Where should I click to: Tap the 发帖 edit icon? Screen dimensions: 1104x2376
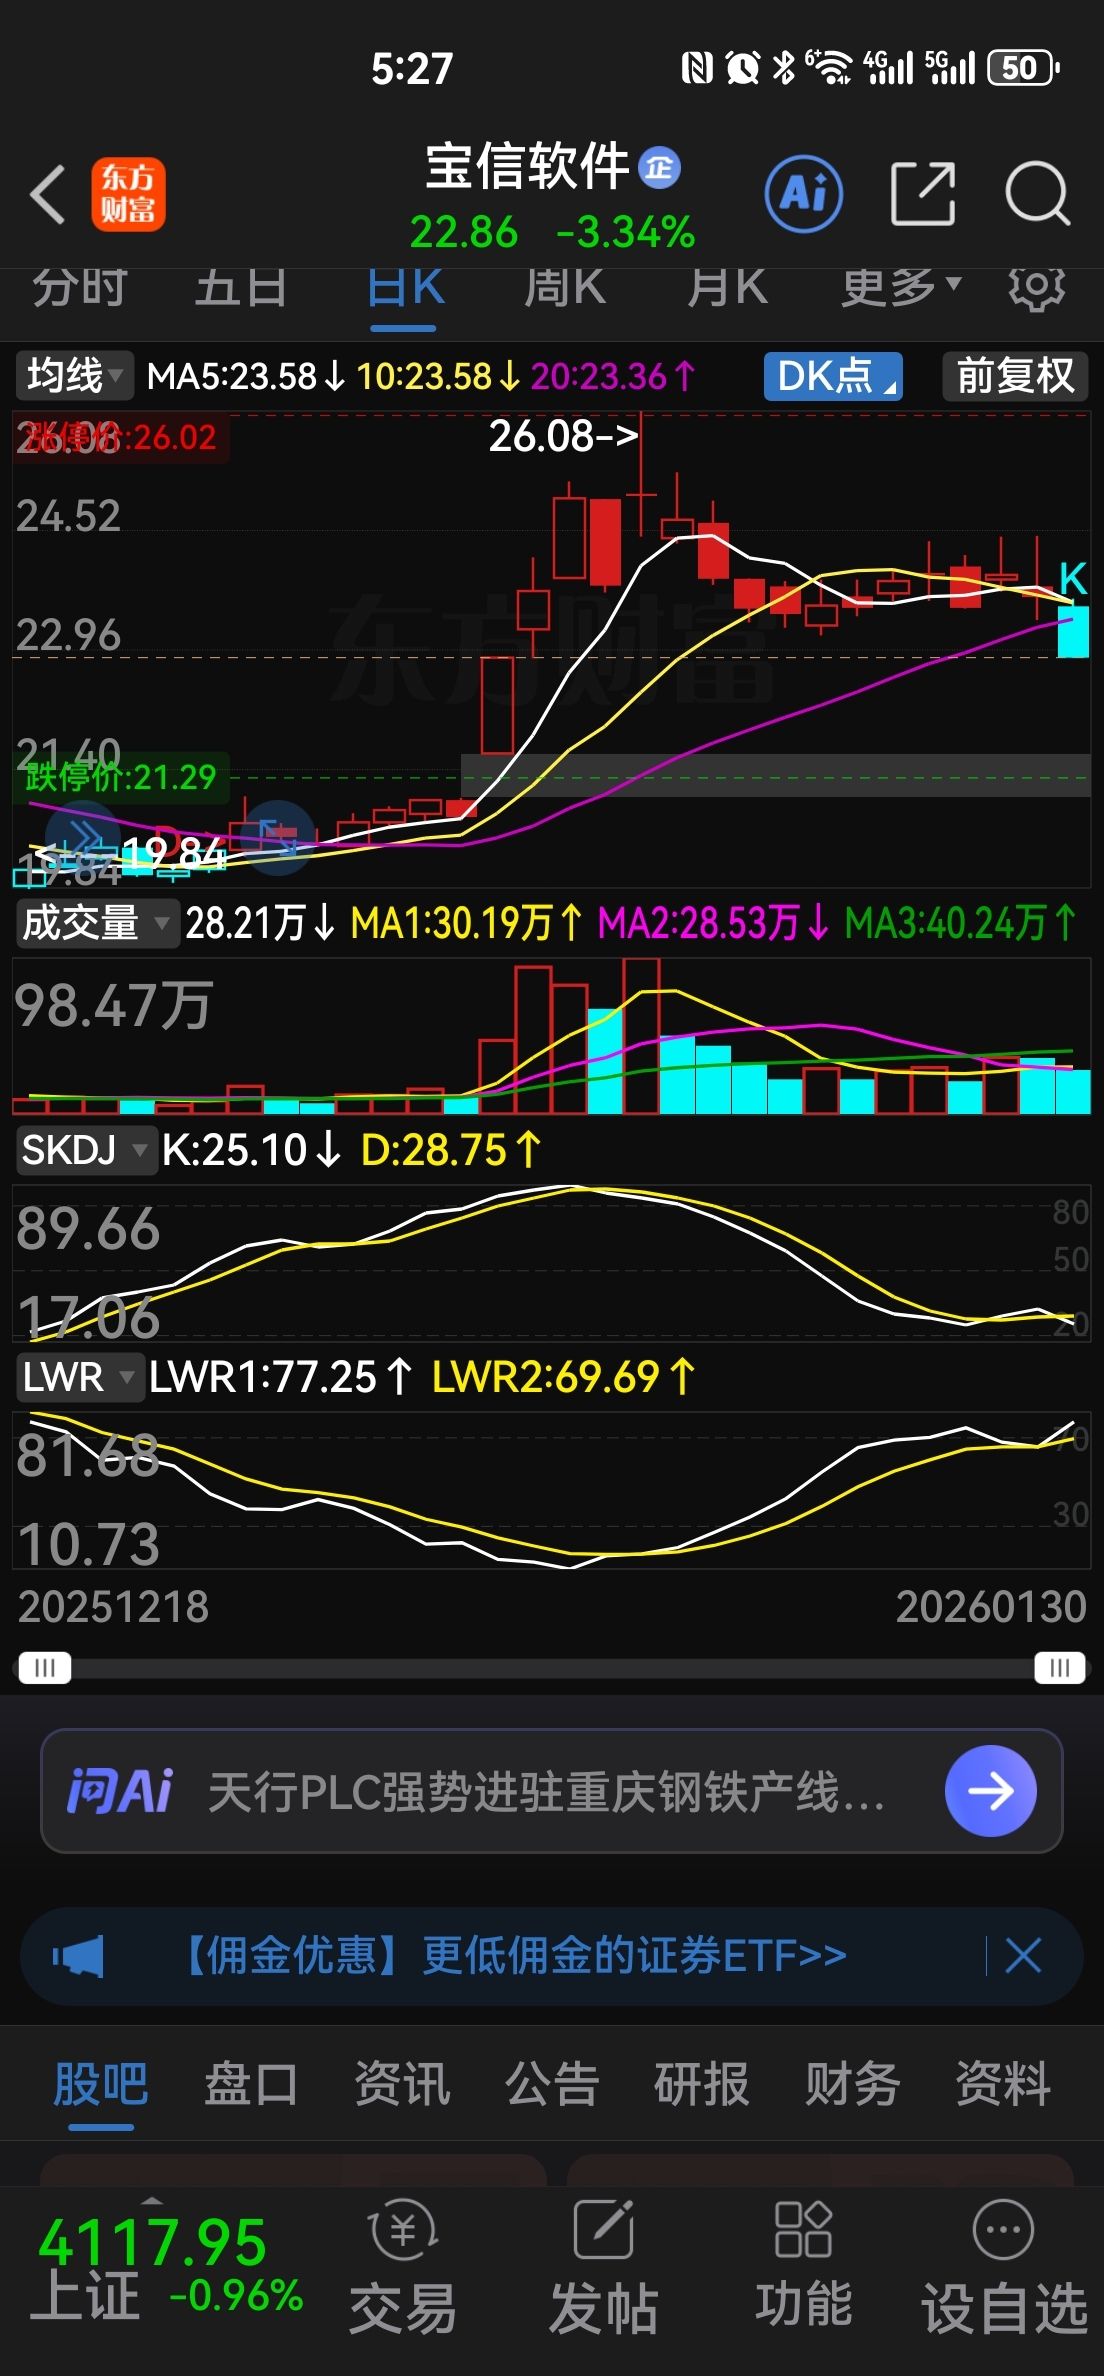(603, 2230)
